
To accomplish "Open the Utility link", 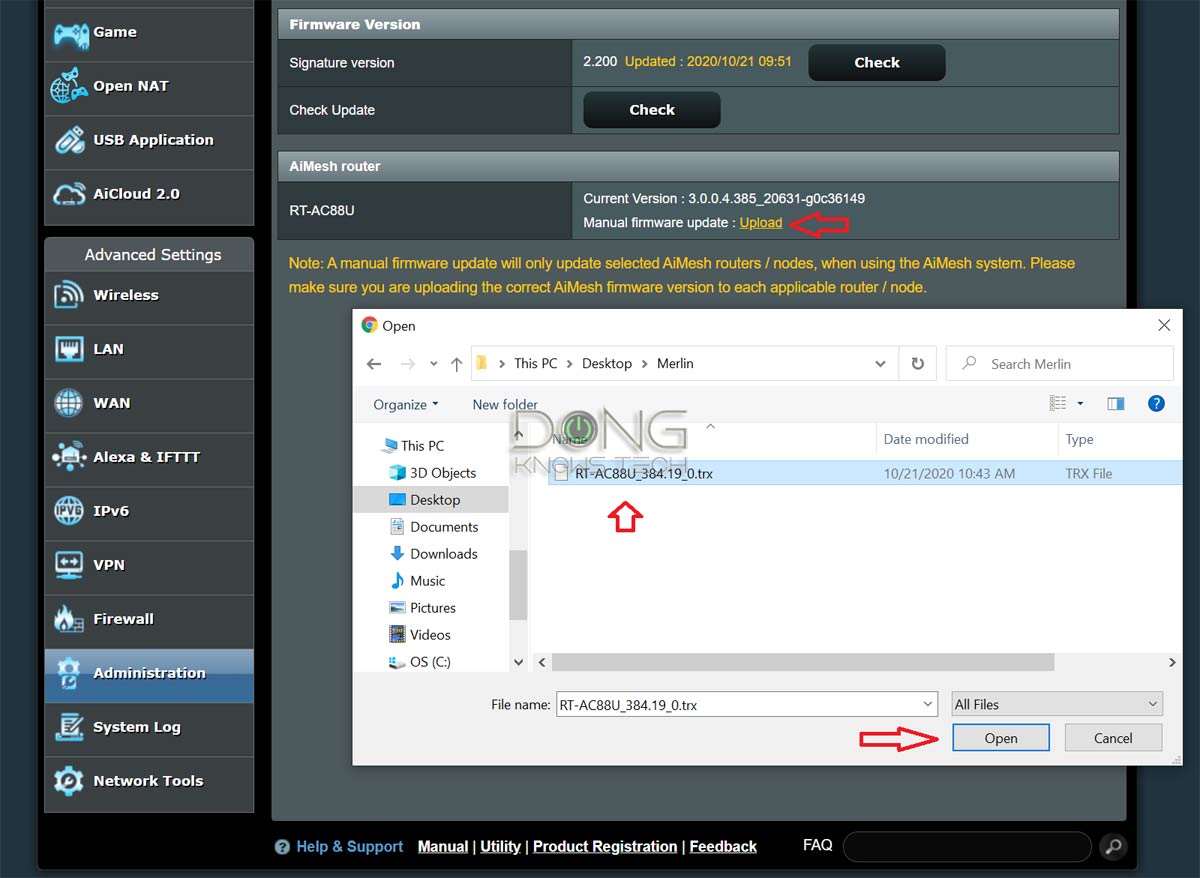I will pyautogui.click(x=500, y=847).
